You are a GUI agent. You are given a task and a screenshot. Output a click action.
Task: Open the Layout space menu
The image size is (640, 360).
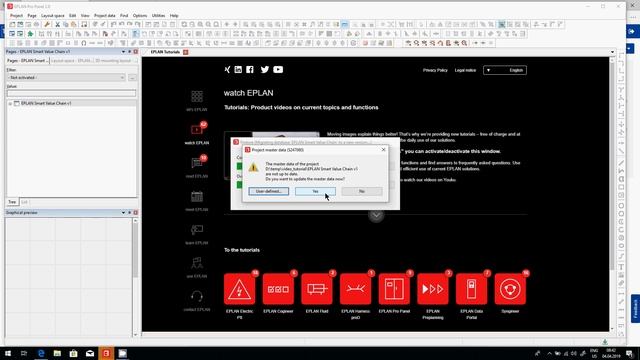(x=53, y=16)
